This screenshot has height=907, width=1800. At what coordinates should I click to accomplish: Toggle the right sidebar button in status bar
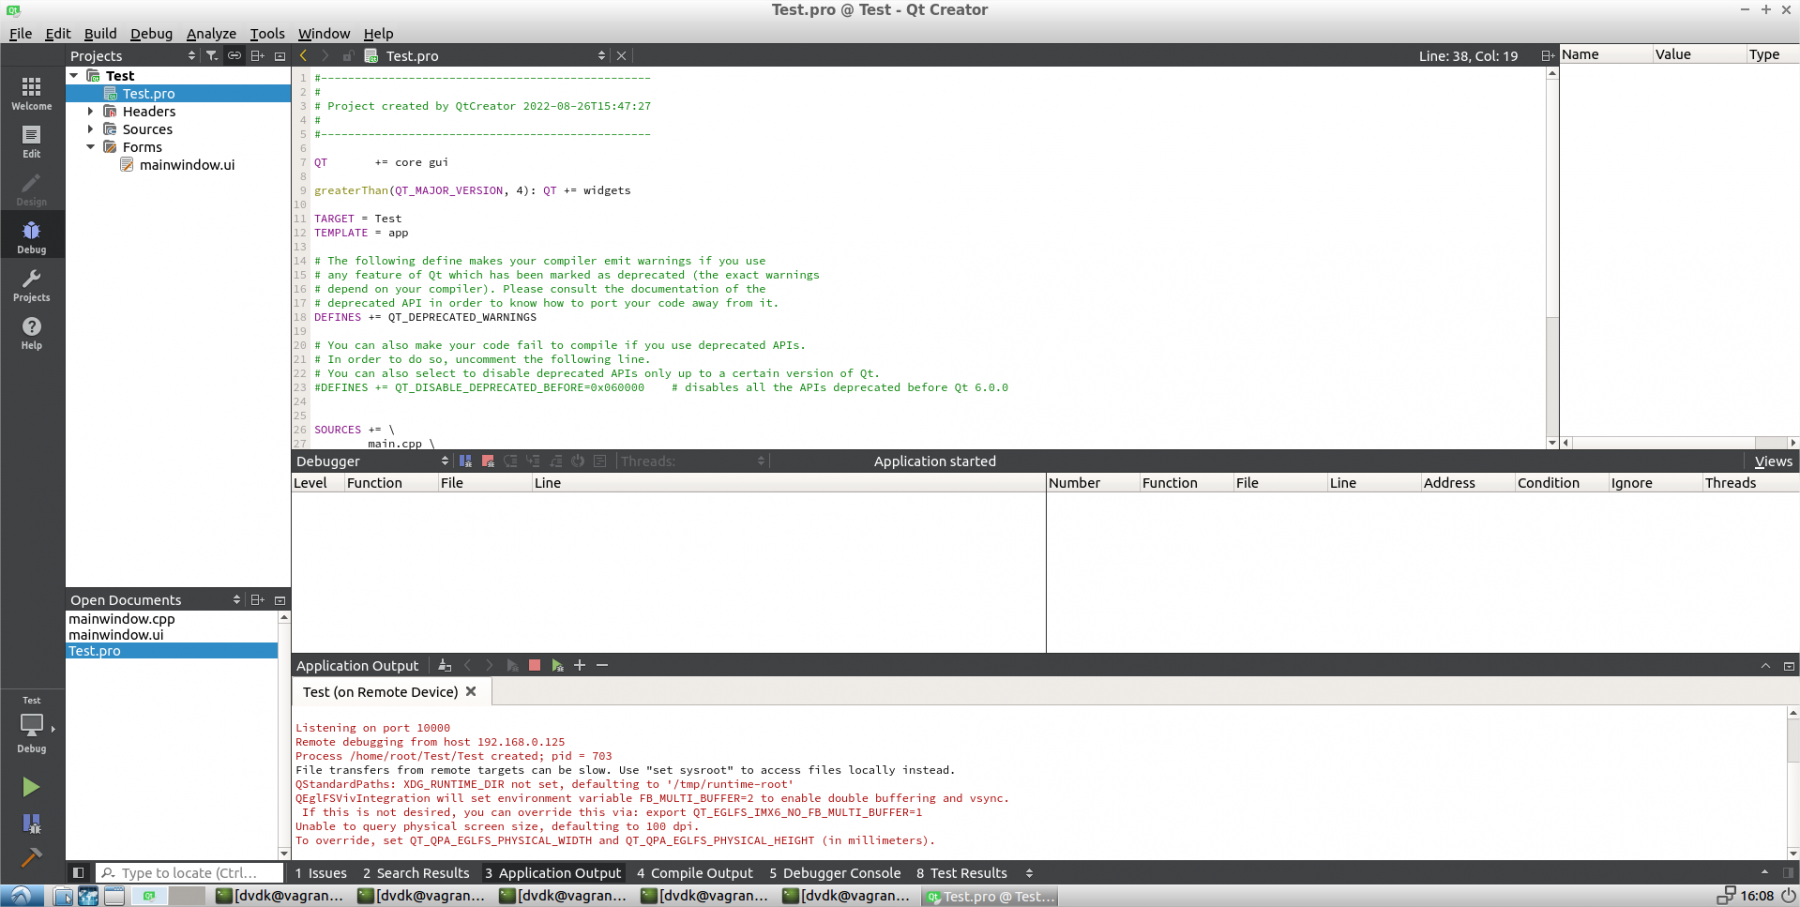(1788, 873)
